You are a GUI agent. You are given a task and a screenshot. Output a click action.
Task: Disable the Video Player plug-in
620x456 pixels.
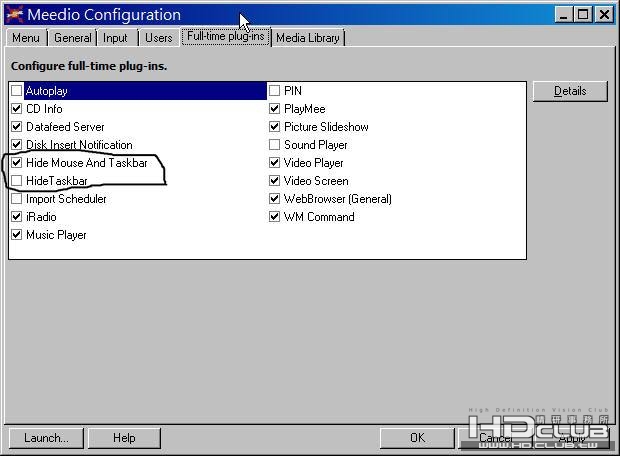click(274, 163)
